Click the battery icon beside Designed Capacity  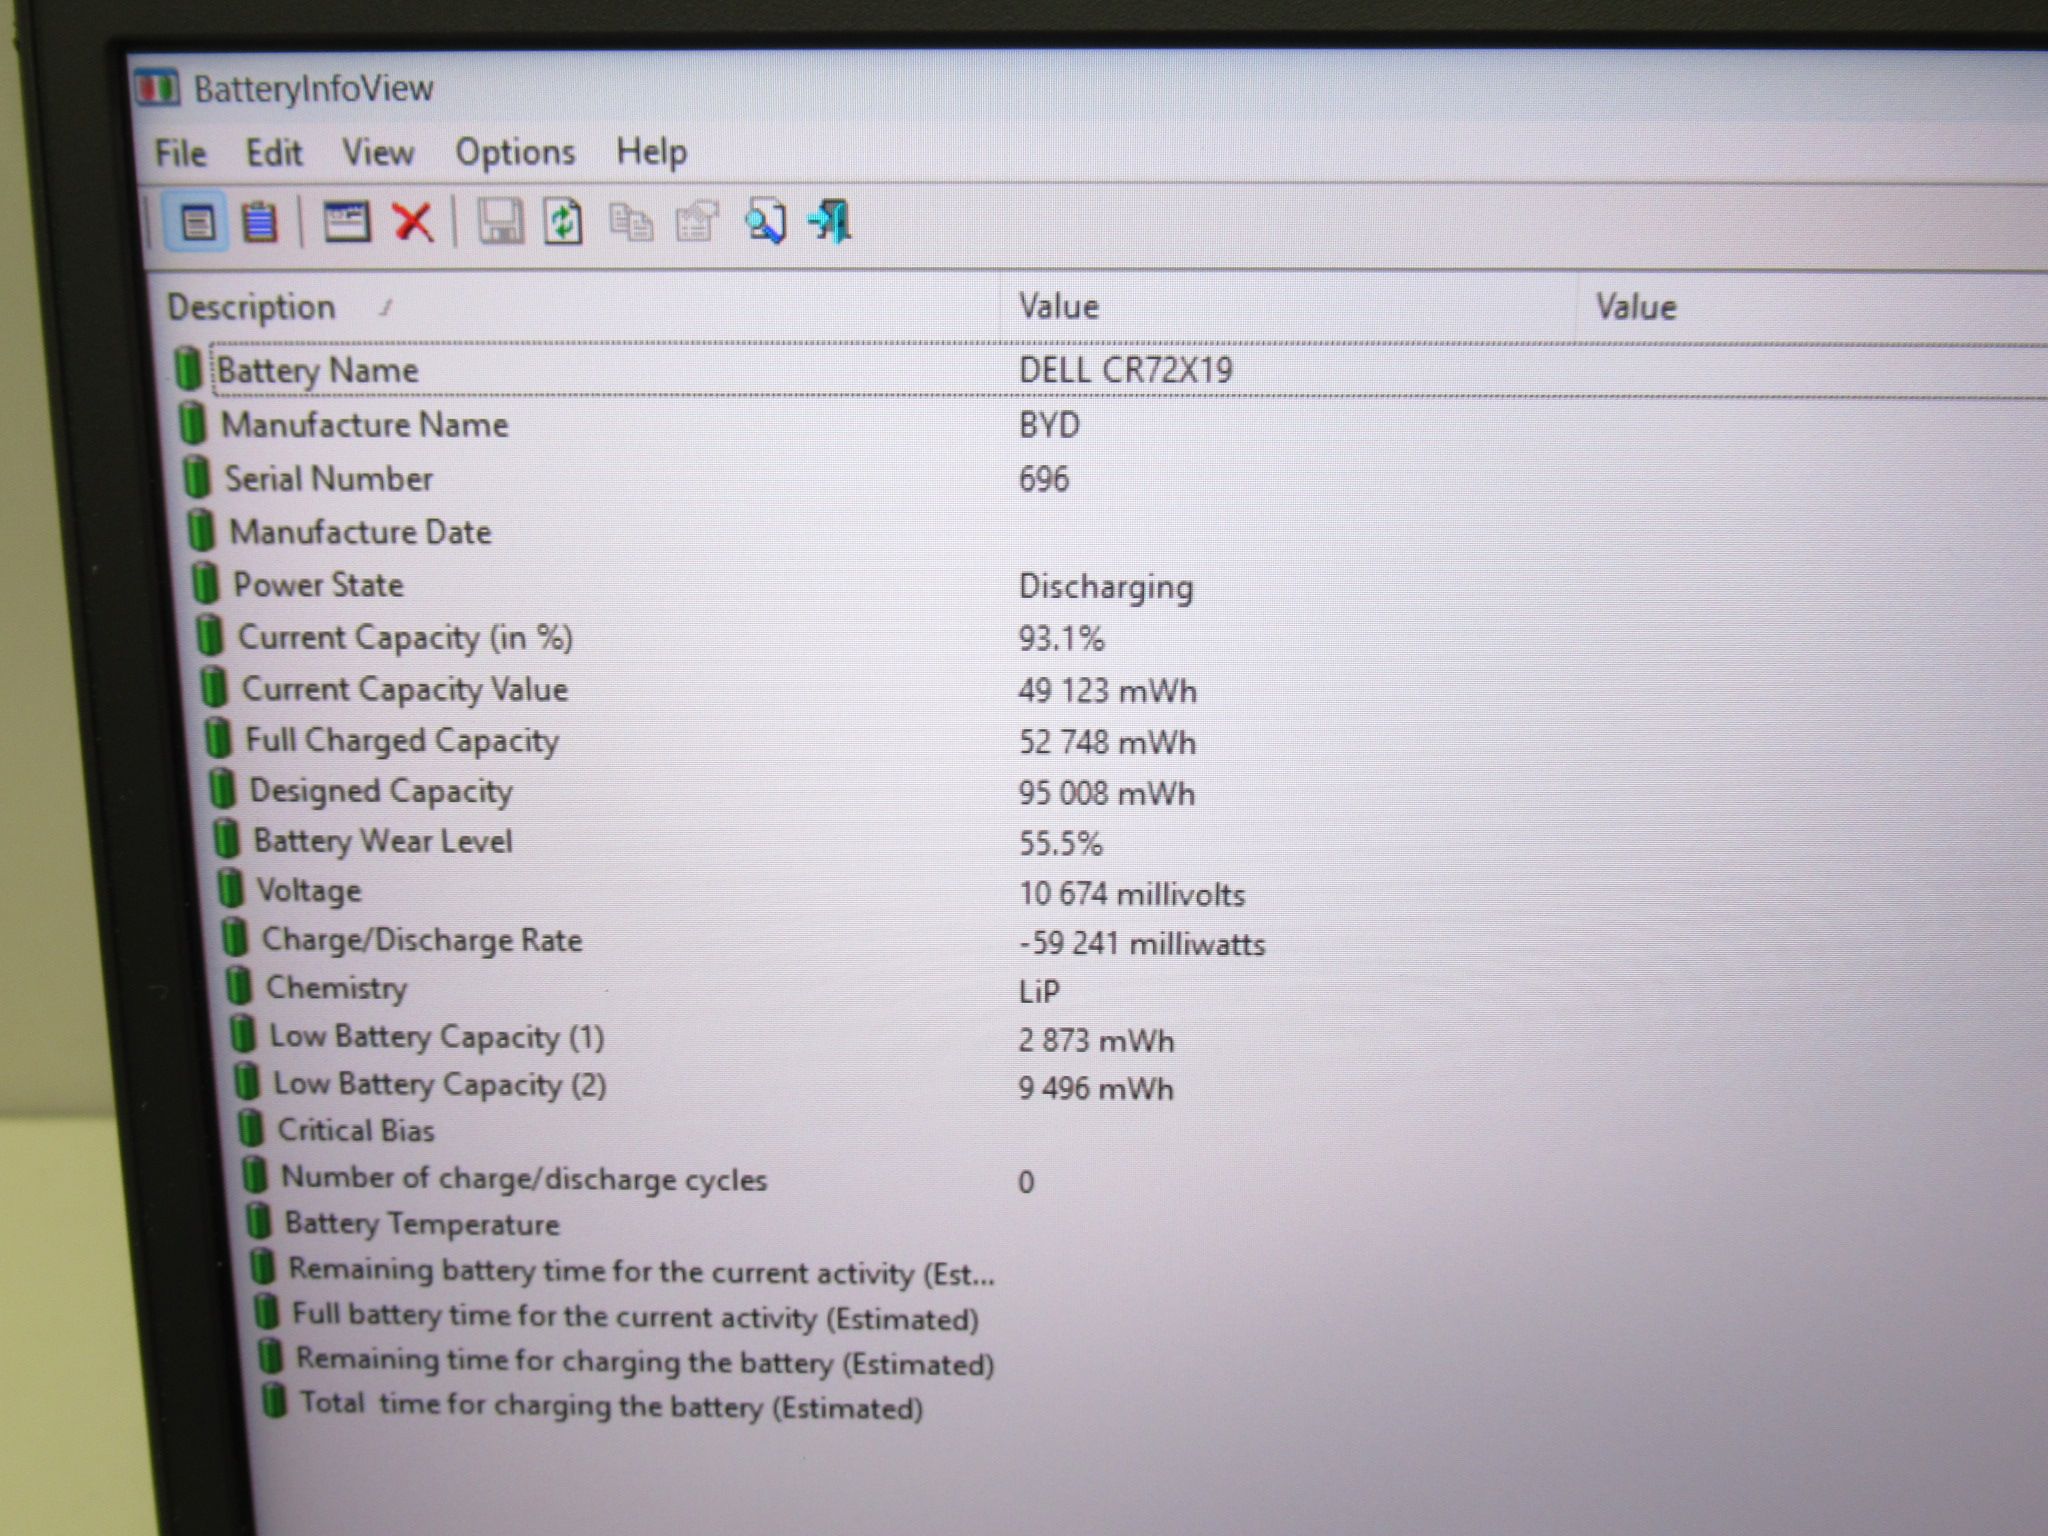coord(221,788)
